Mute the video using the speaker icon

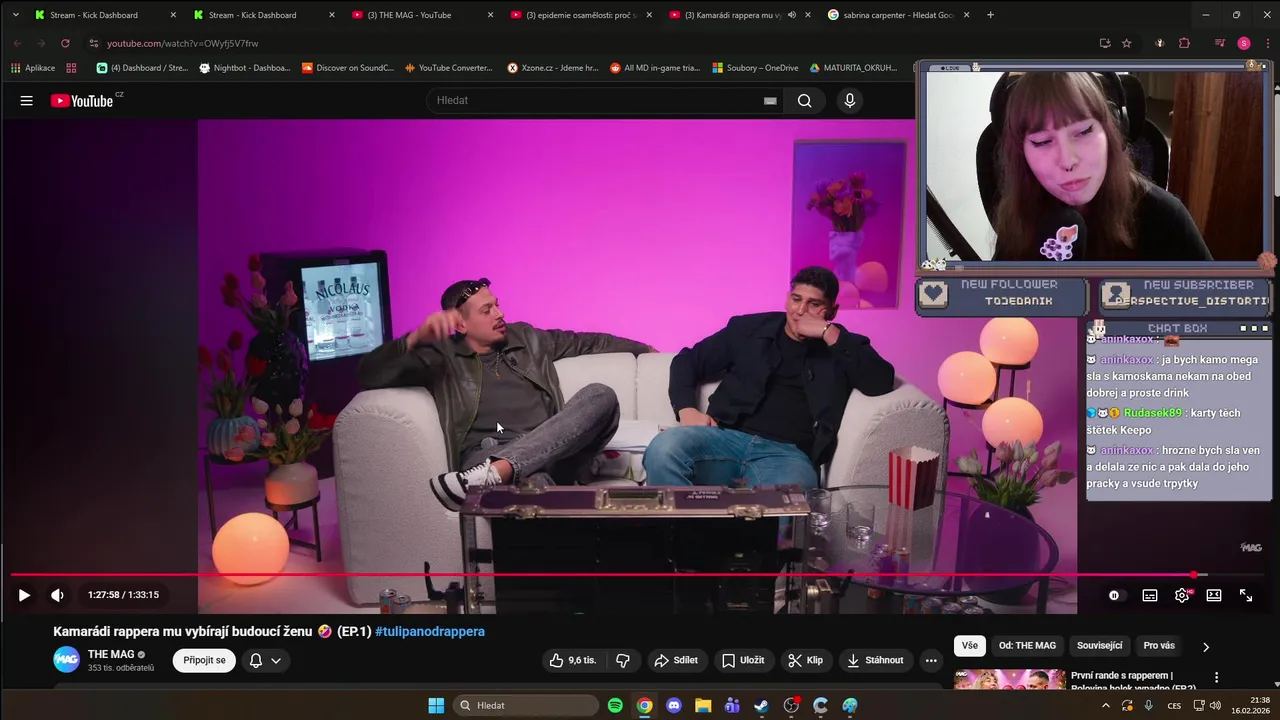pos(57,595)
